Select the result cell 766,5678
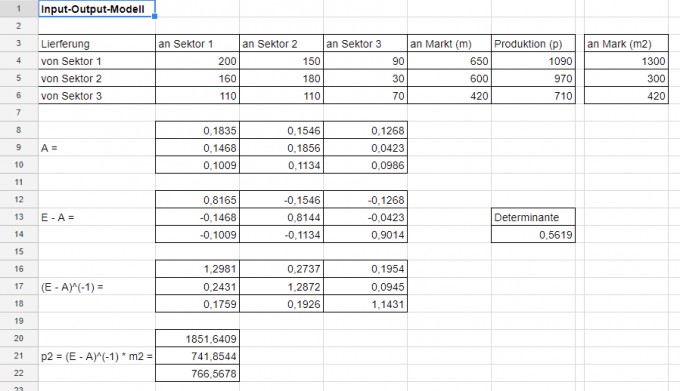The height and width of the screenshot is (391, 680). click(197, 373)
